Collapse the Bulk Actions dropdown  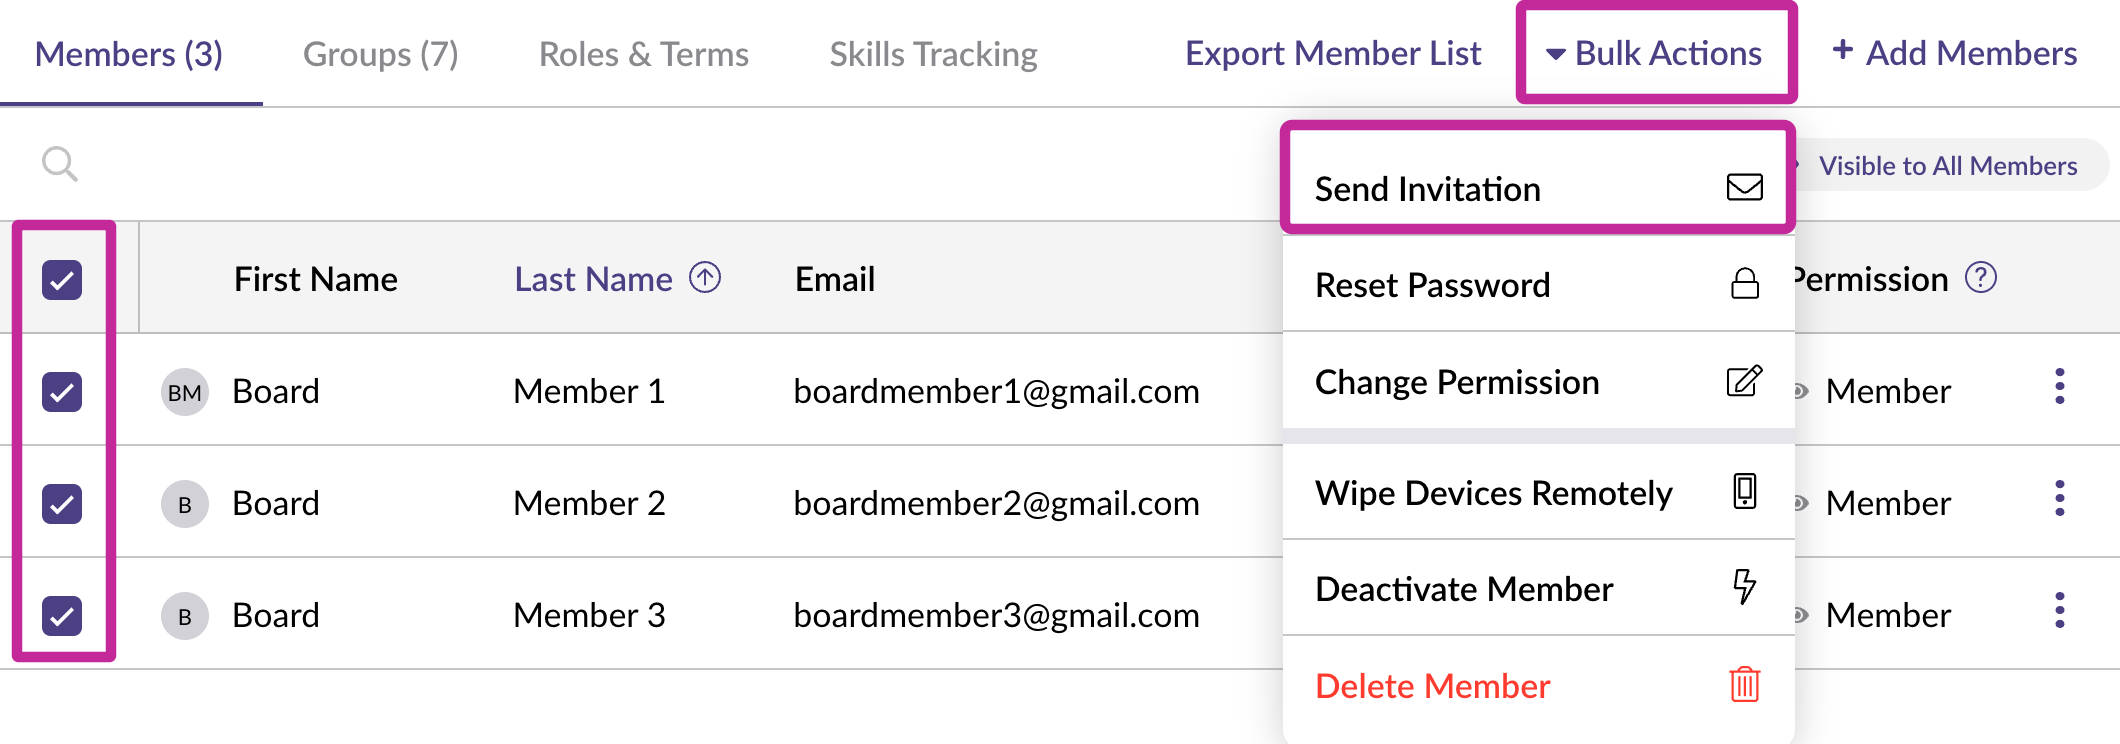1655,53
